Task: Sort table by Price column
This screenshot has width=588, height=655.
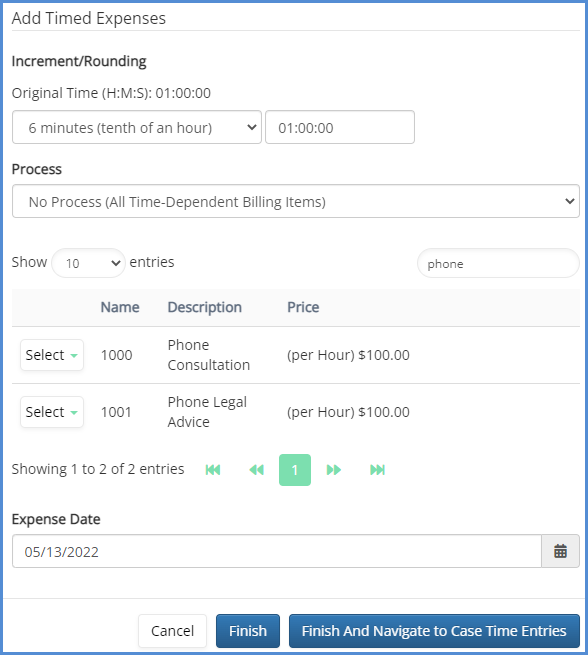Action: [303, 307]
